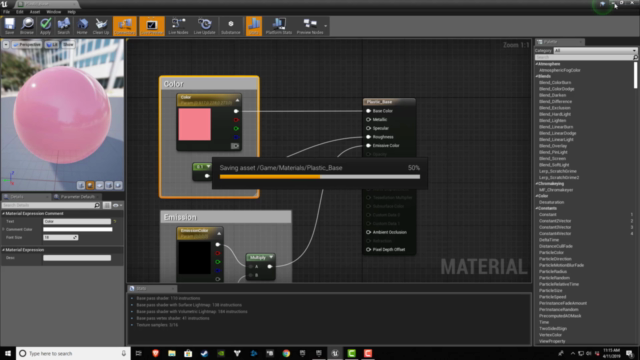Open the Multiply node dropdown arrow

click(x=271, y=257)
